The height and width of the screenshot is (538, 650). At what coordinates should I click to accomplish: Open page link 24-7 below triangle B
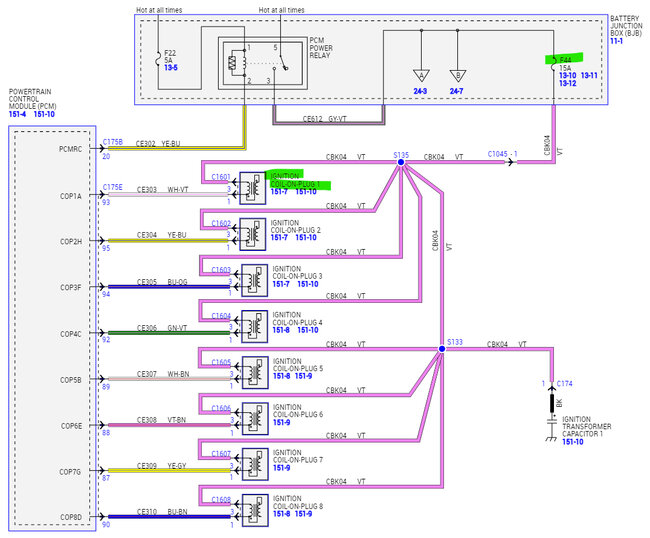[x=456, y=91]
